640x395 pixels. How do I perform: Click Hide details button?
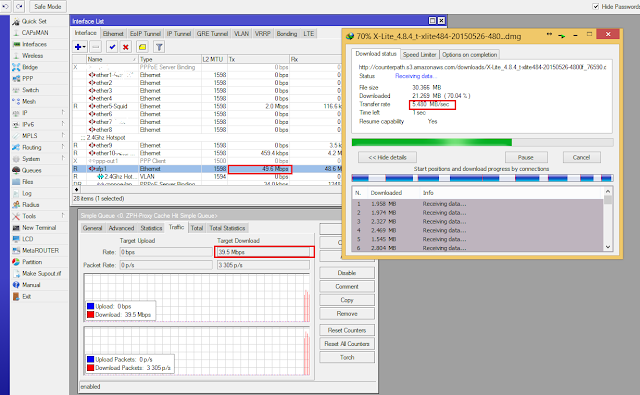pos(387,158)
